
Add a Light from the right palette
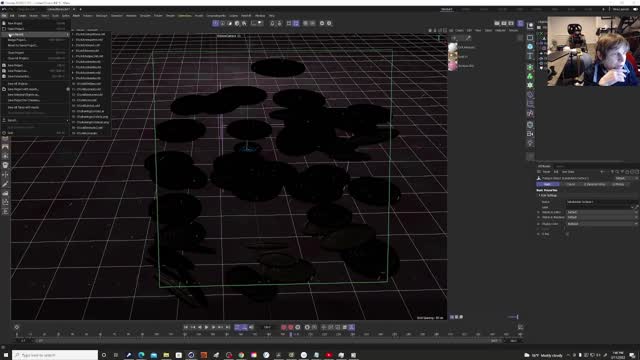[530, 143]
